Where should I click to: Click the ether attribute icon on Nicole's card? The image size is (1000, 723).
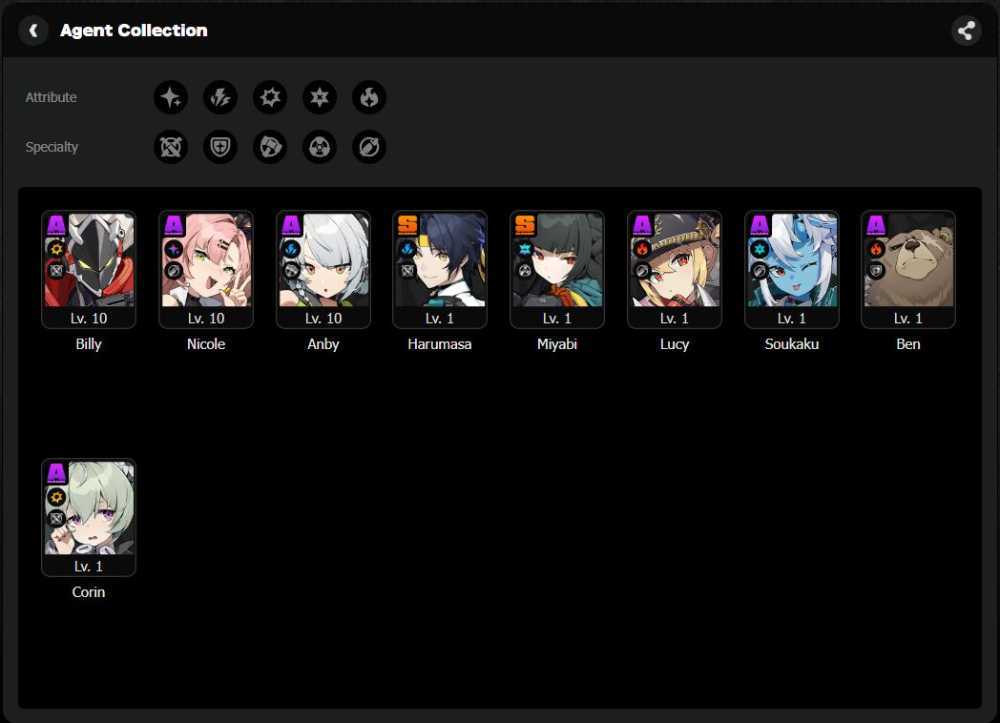click(173, 249)
